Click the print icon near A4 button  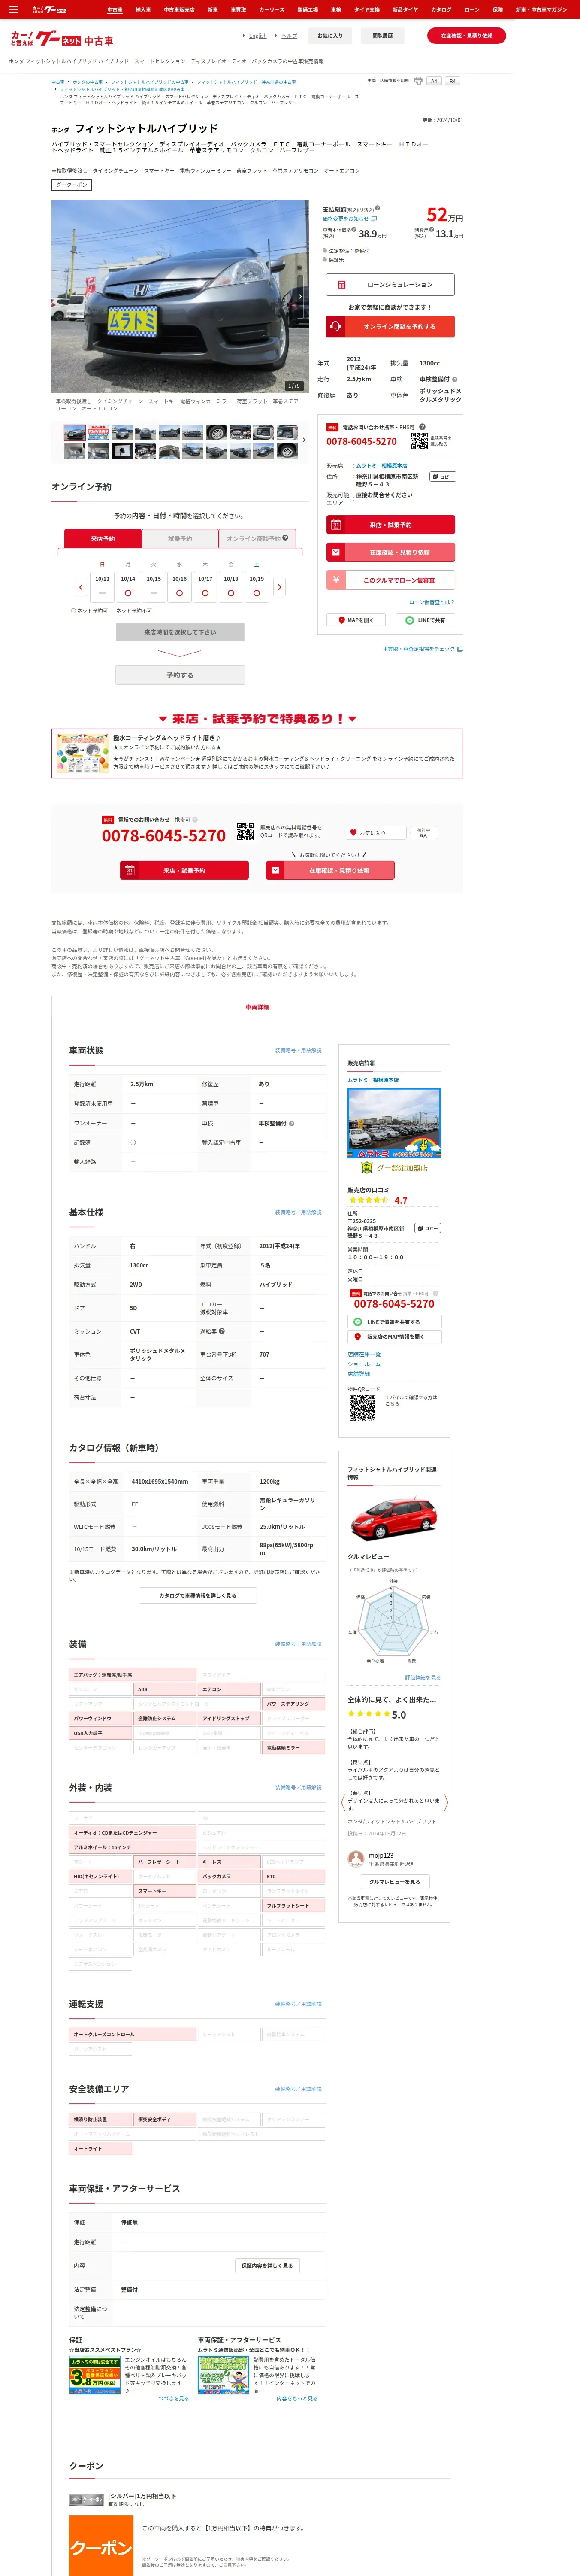pos(418,81)
